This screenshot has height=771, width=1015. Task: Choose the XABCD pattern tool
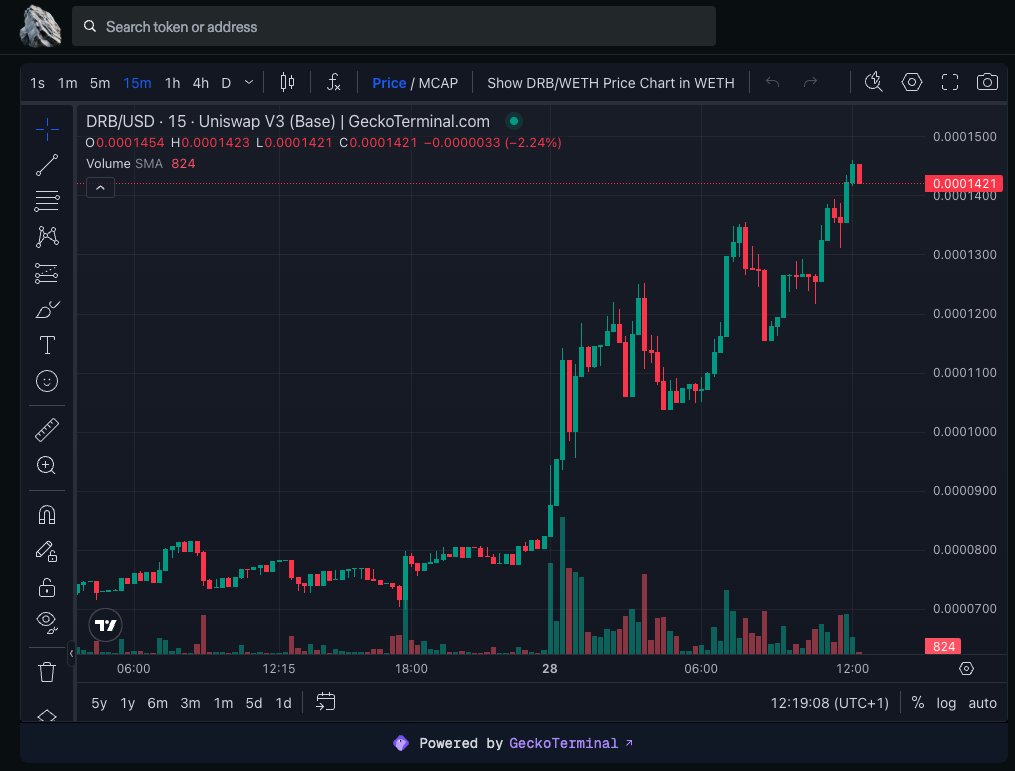click(47, 237)
